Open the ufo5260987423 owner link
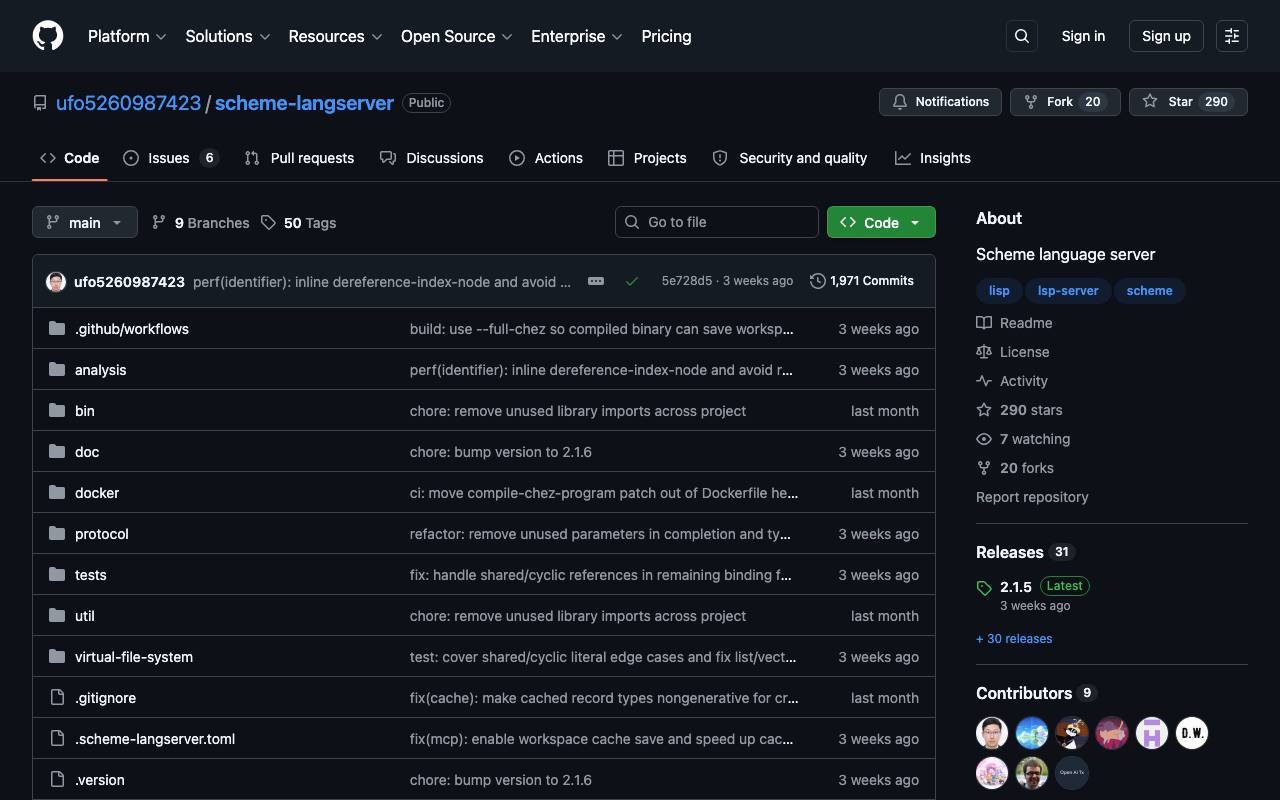 128,103
